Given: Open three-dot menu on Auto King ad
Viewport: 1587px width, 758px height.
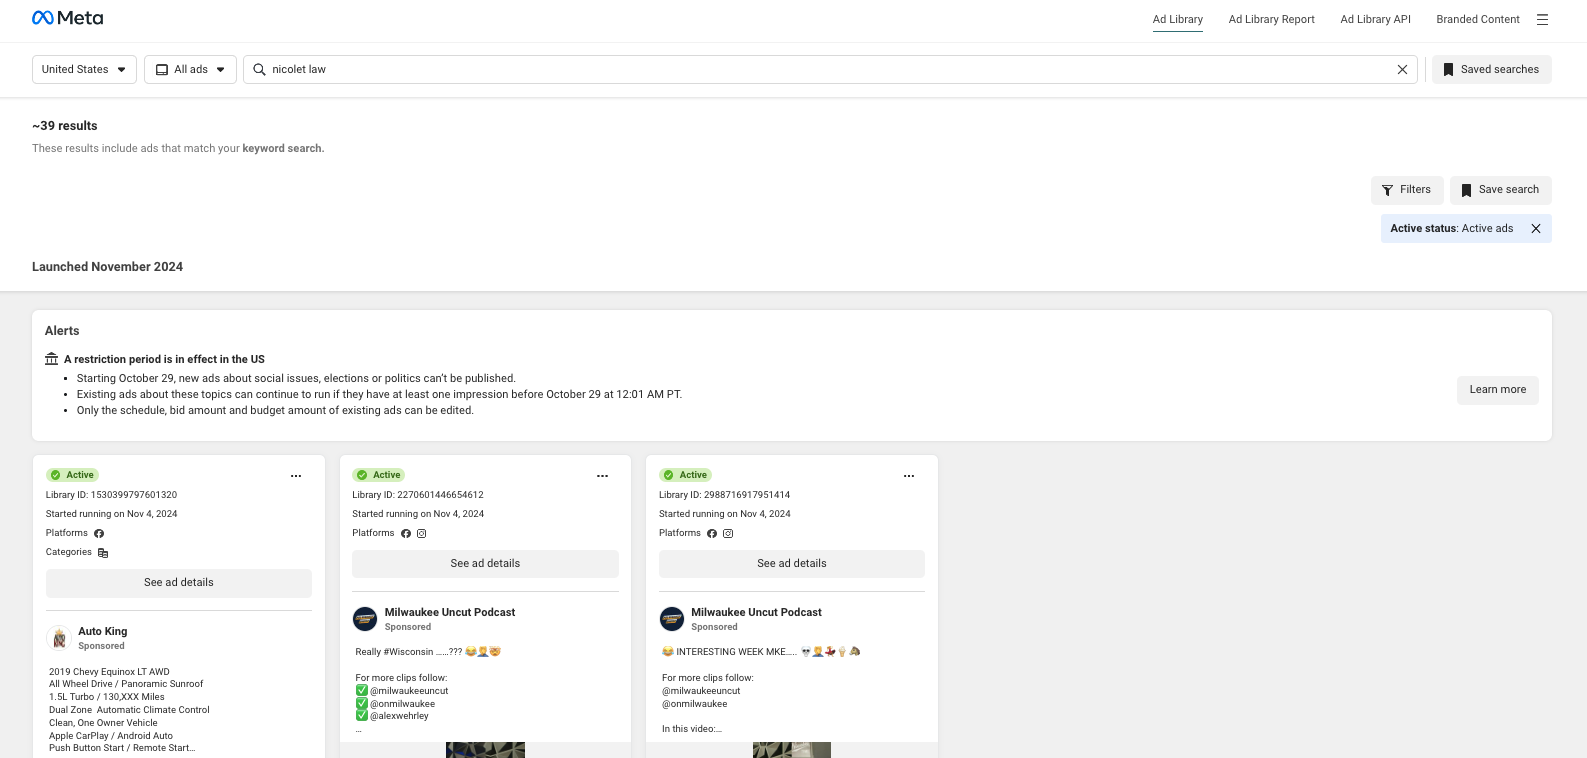Looking at the screenshot, I should [x=296, y=476].
